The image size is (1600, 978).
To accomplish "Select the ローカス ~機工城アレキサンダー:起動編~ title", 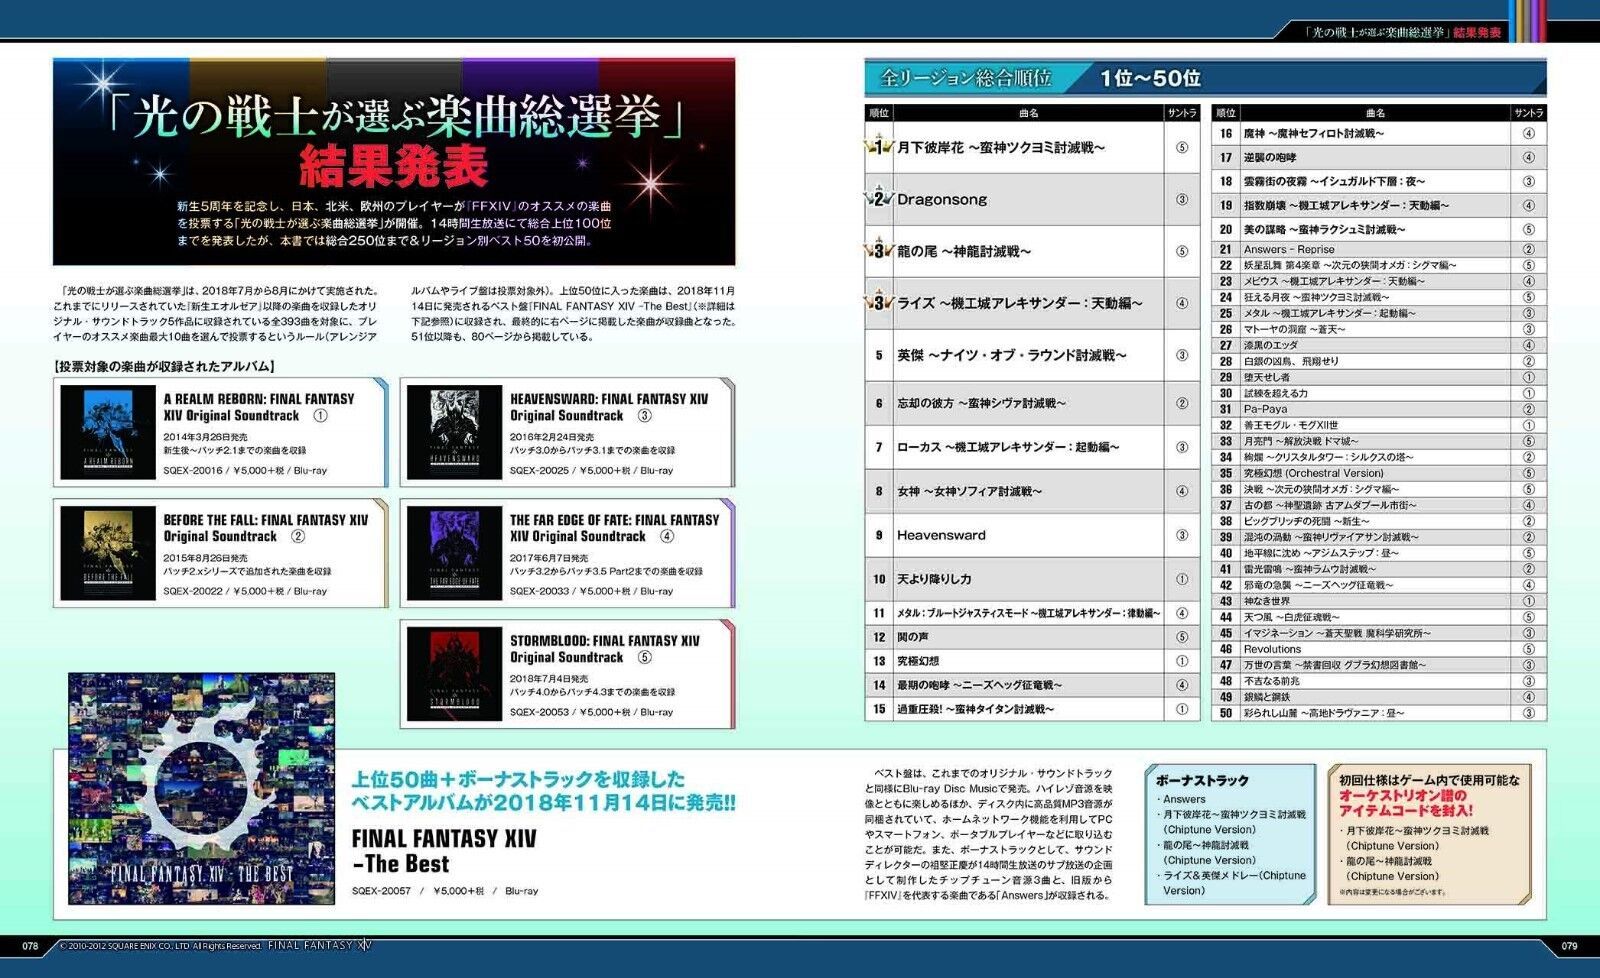I will coord(1008,447).
